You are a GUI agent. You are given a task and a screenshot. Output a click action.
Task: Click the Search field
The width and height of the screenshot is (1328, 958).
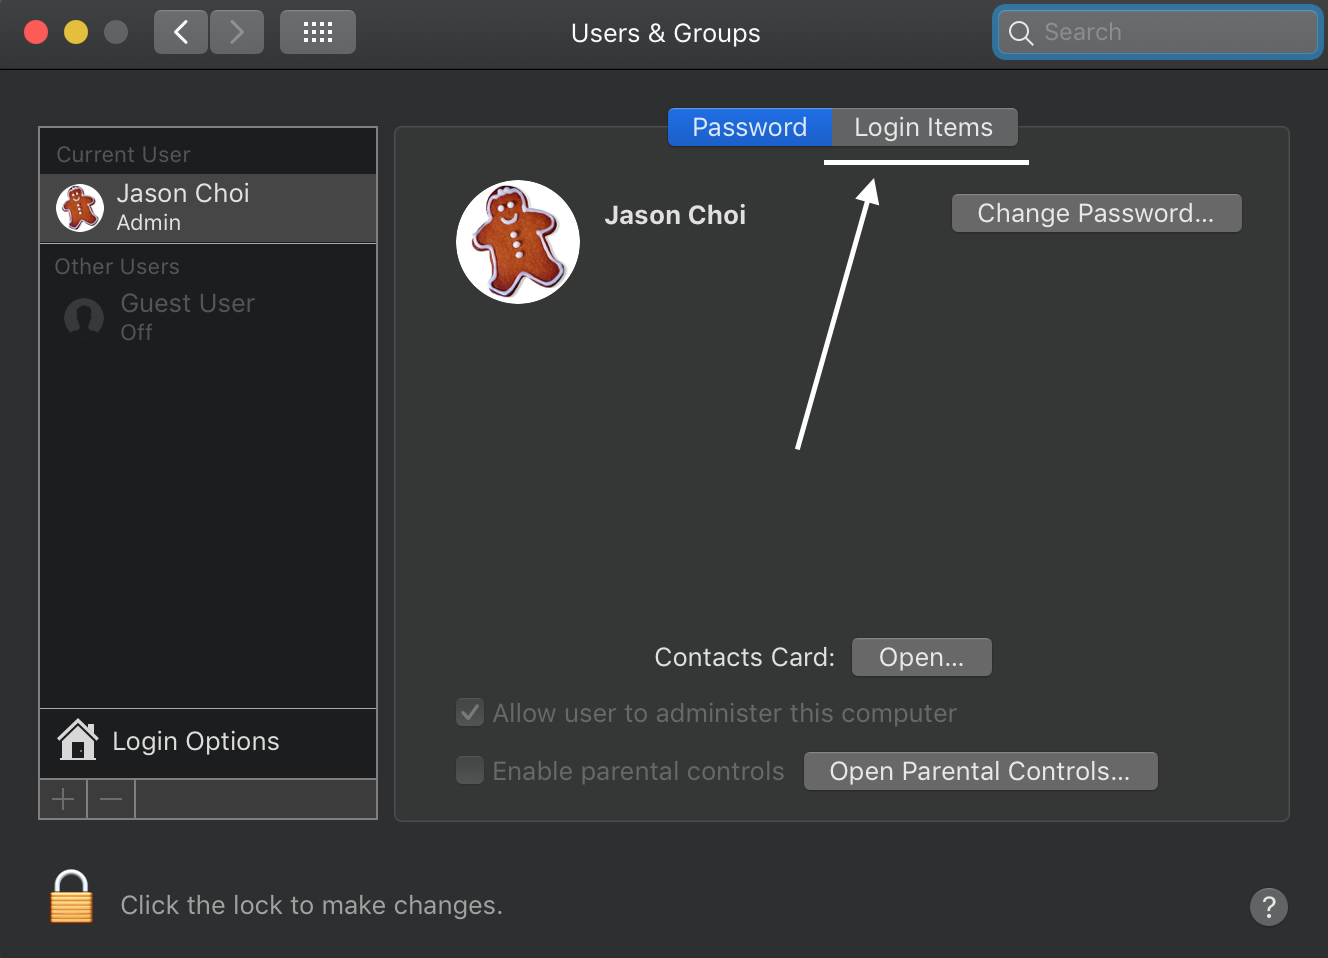(1158, 32)
